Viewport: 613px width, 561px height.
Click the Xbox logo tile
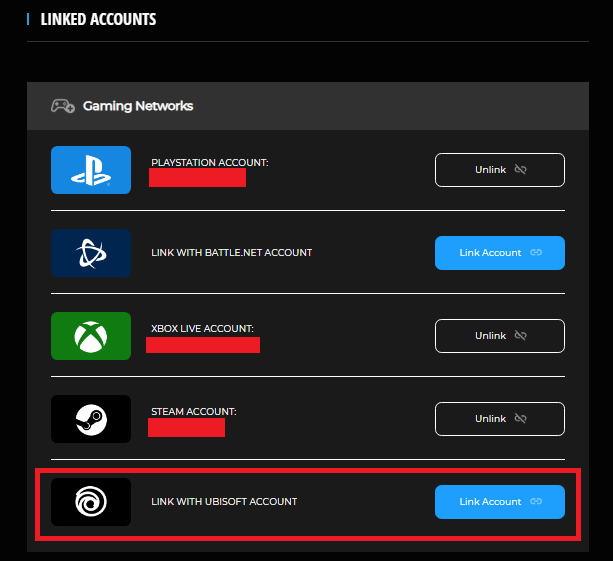click(91, 336)
